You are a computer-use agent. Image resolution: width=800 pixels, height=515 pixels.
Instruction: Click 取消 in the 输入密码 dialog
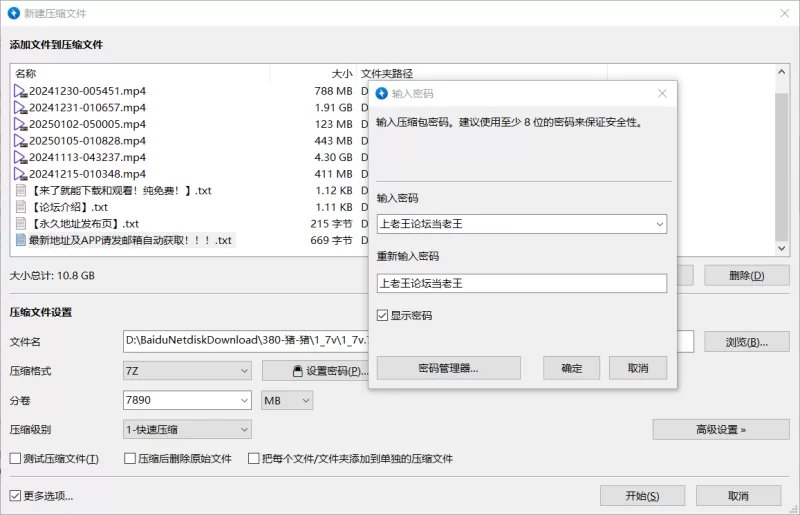638,368
